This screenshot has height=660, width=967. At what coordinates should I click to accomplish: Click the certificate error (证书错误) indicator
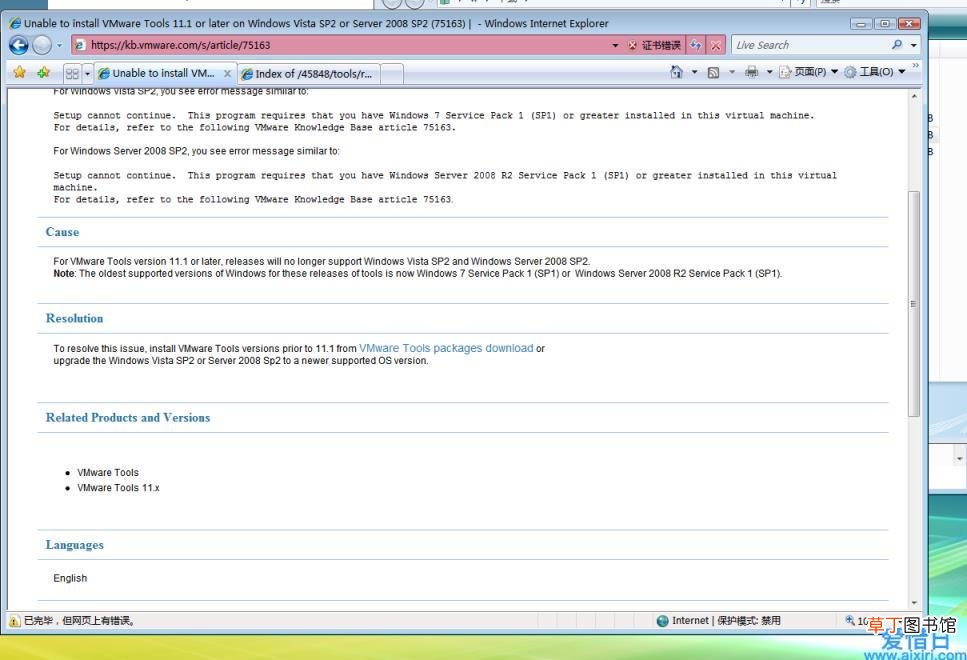tap(655, 45)
